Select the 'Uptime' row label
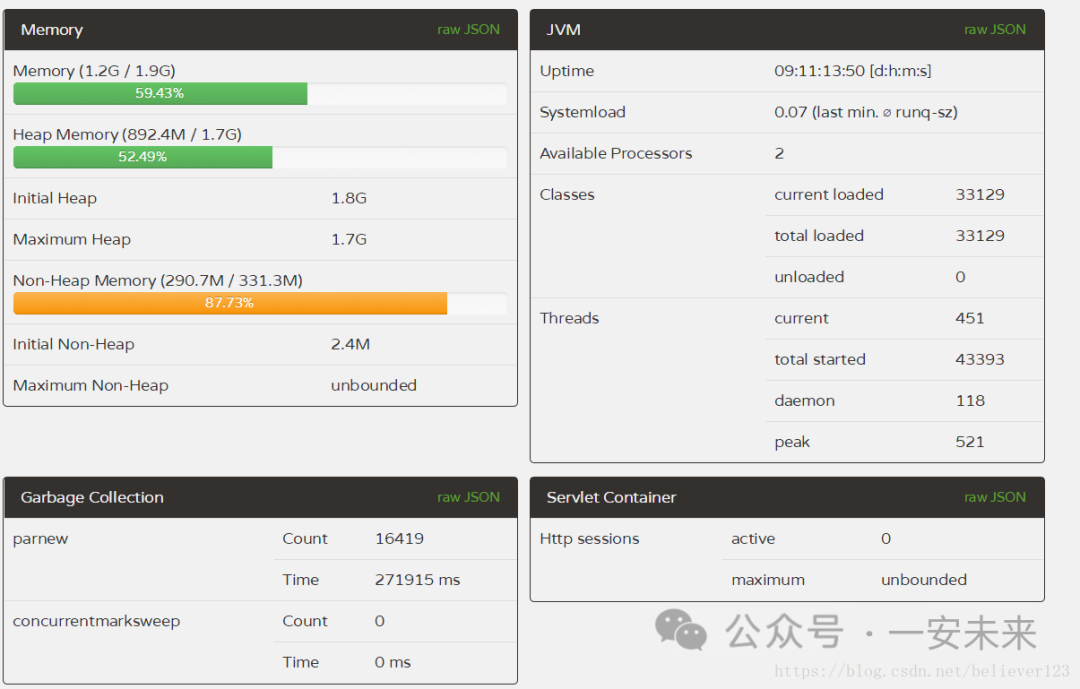 (567, 71)
